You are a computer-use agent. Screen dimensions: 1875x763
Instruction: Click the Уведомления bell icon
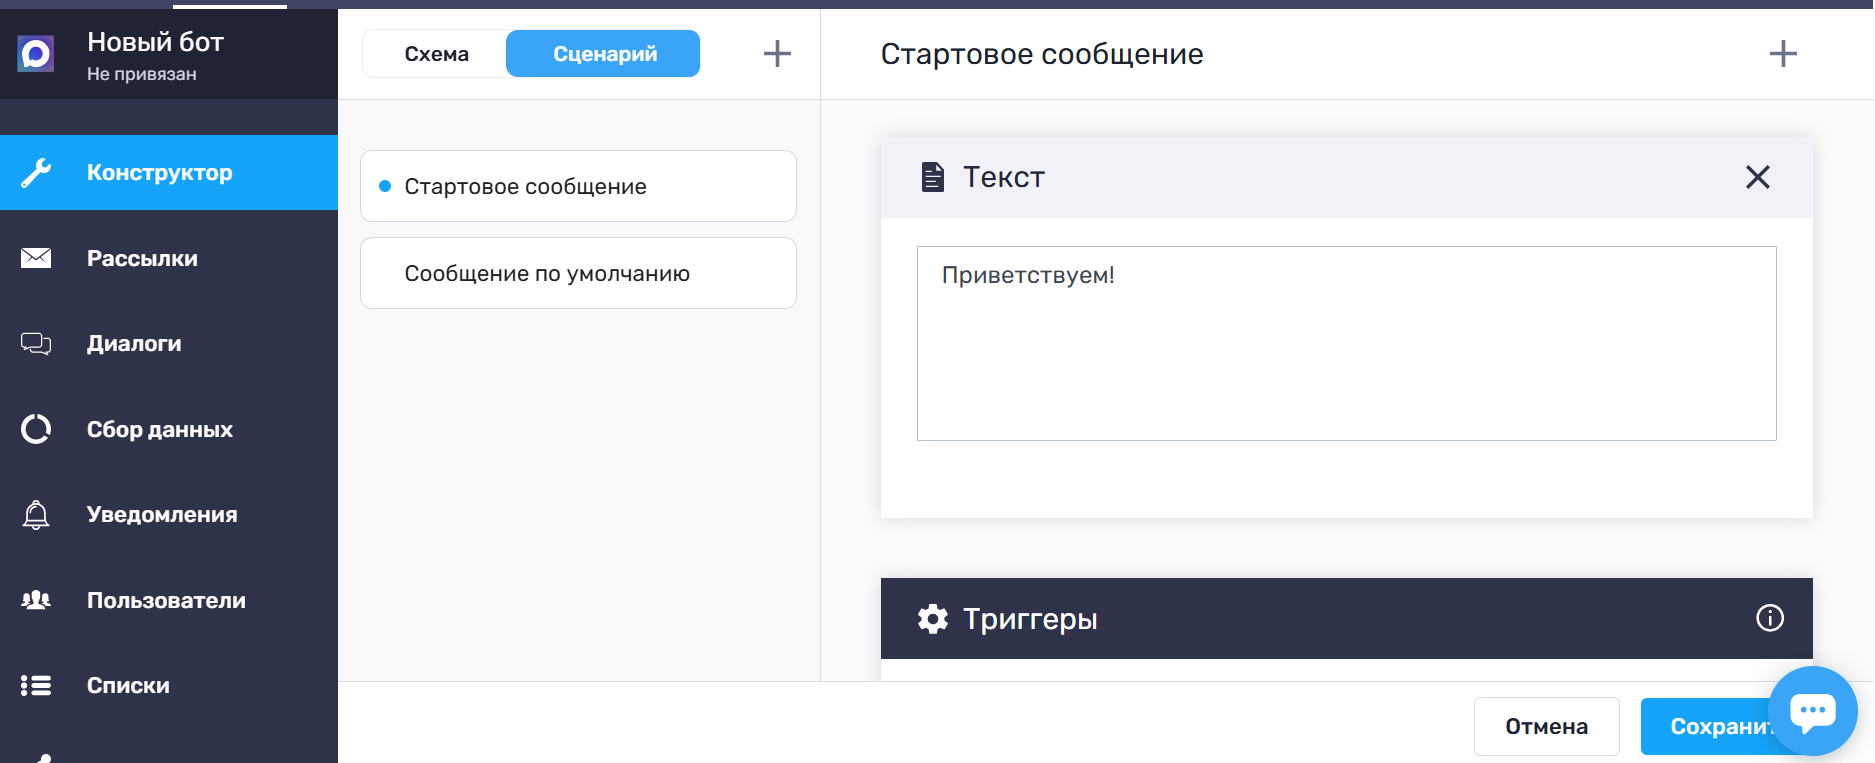[x=36, y=515]
